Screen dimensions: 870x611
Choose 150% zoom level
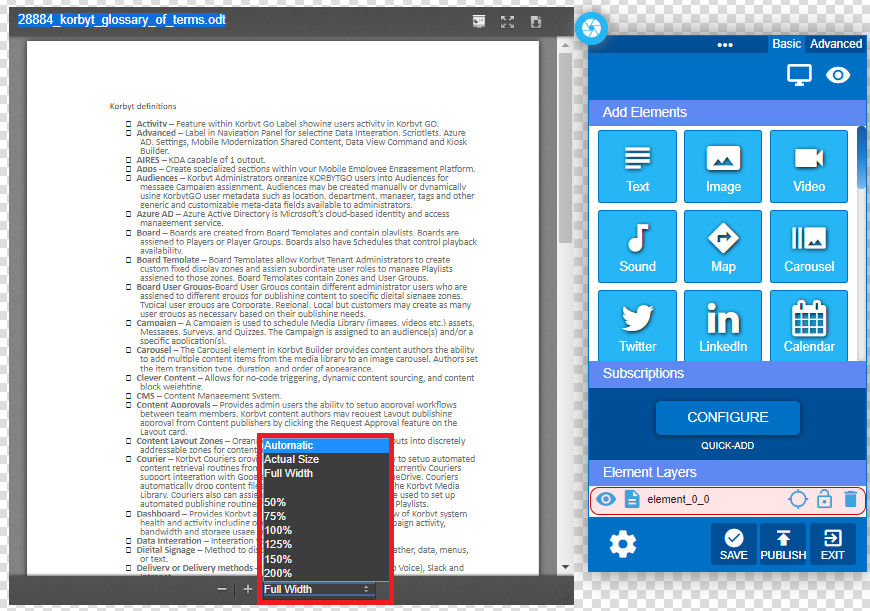click(x=326, y=559)
